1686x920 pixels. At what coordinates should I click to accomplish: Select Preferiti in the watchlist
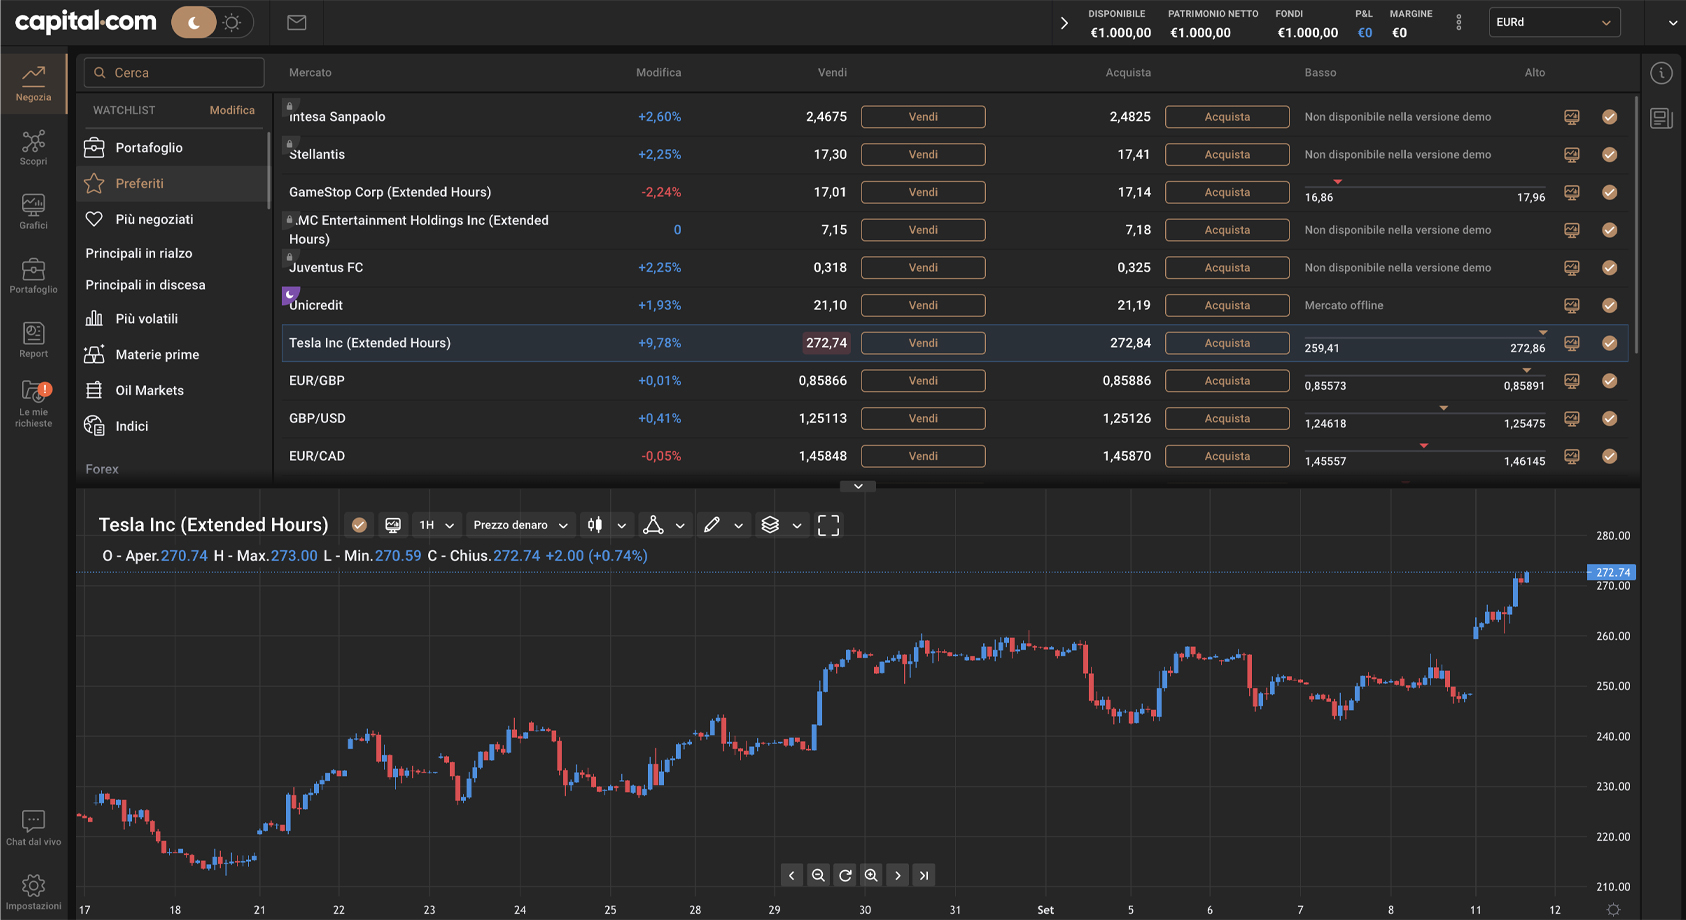(140, 184)
